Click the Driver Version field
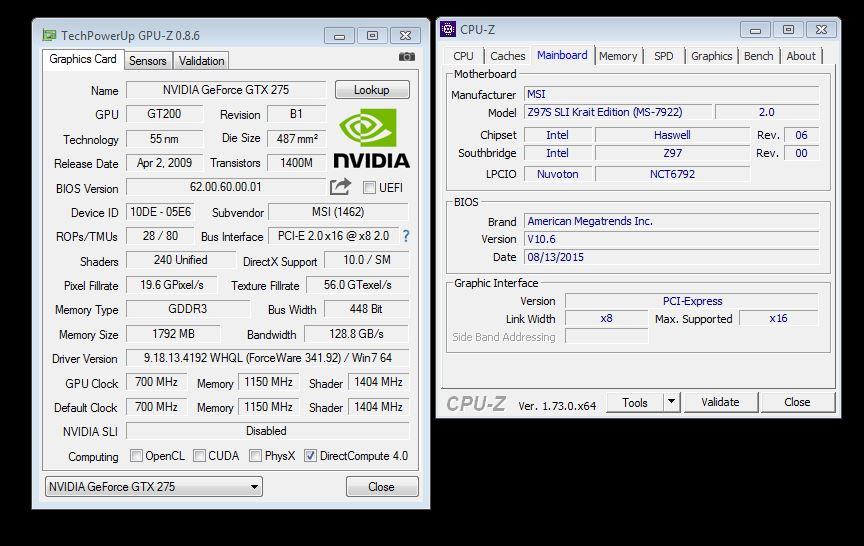The height and width of the screenshot is (546, 864). click(x=268, y=358)
